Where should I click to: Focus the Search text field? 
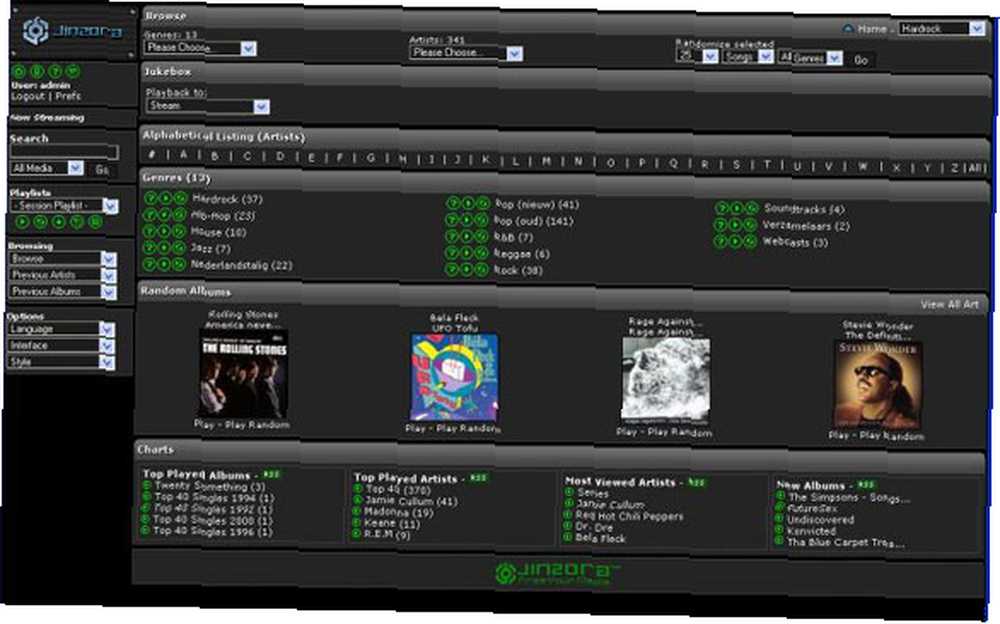click(64, 152)
